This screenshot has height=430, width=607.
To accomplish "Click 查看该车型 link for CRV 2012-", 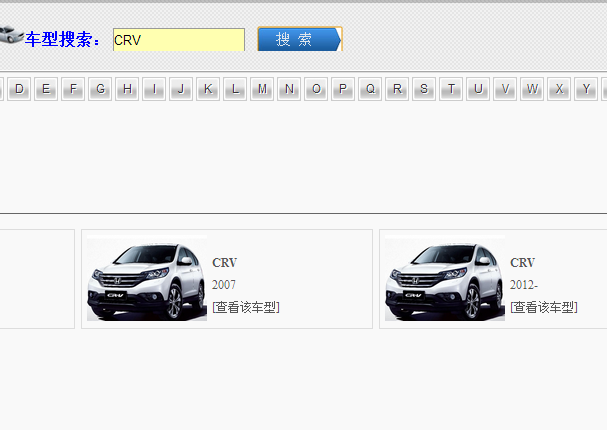I will click(x=544, y=307).
